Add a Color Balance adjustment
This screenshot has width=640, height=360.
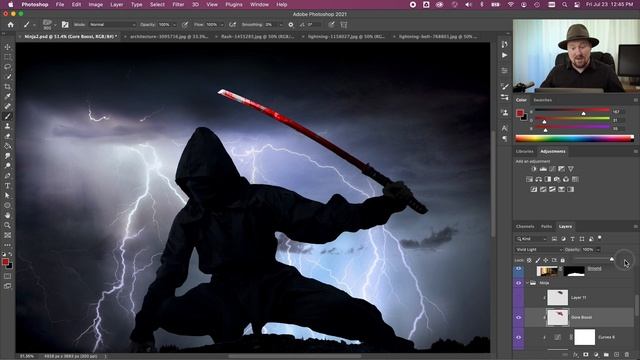click(539, 179)
